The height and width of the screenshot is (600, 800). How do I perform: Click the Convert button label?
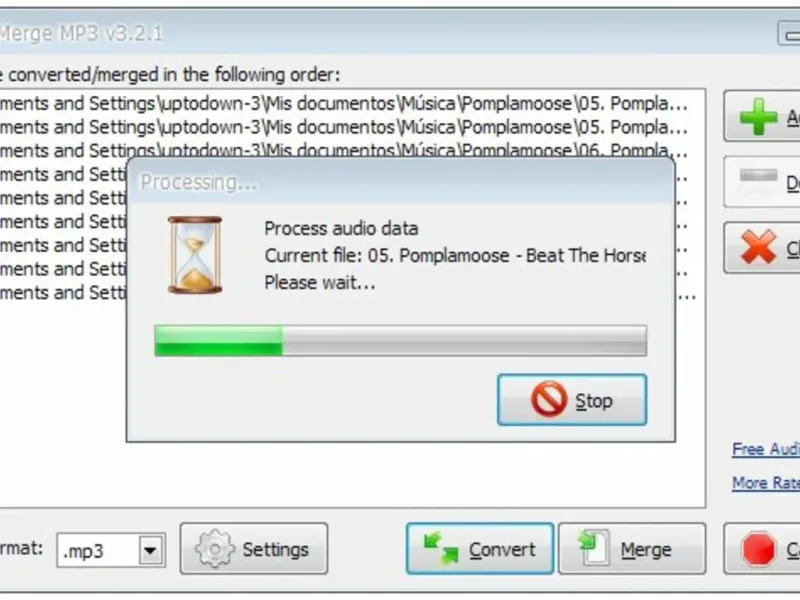click(502, 550)
